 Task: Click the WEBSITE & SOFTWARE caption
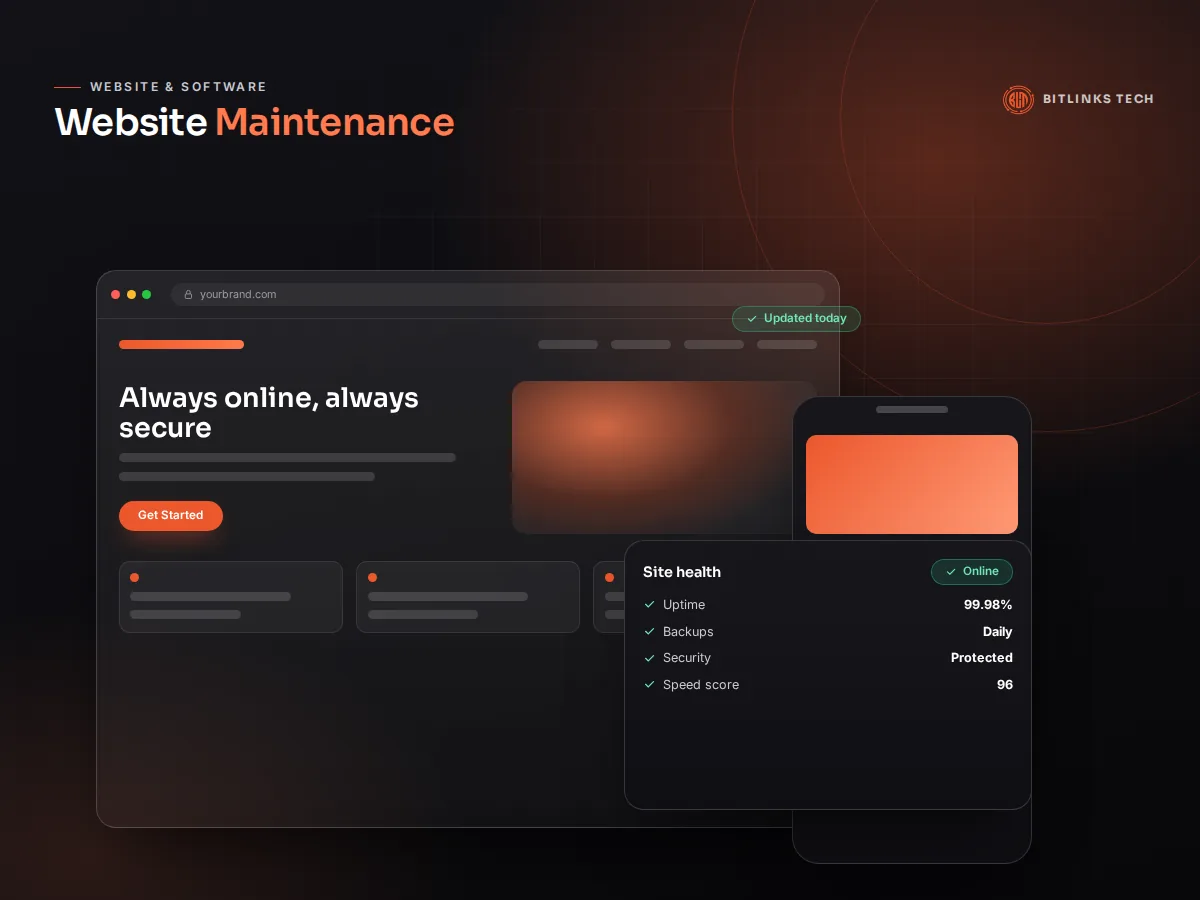click(178, 87)
